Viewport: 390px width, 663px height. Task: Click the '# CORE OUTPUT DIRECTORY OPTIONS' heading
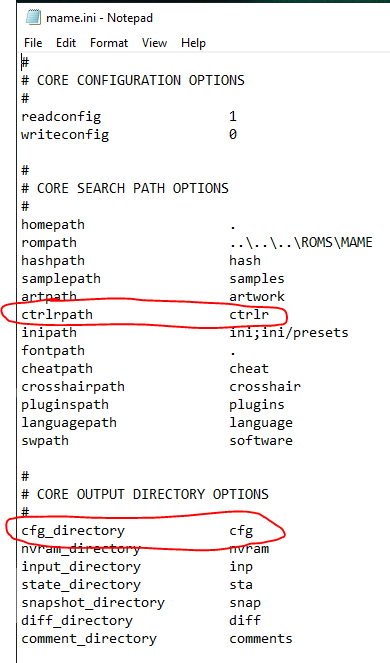point(145,494)
